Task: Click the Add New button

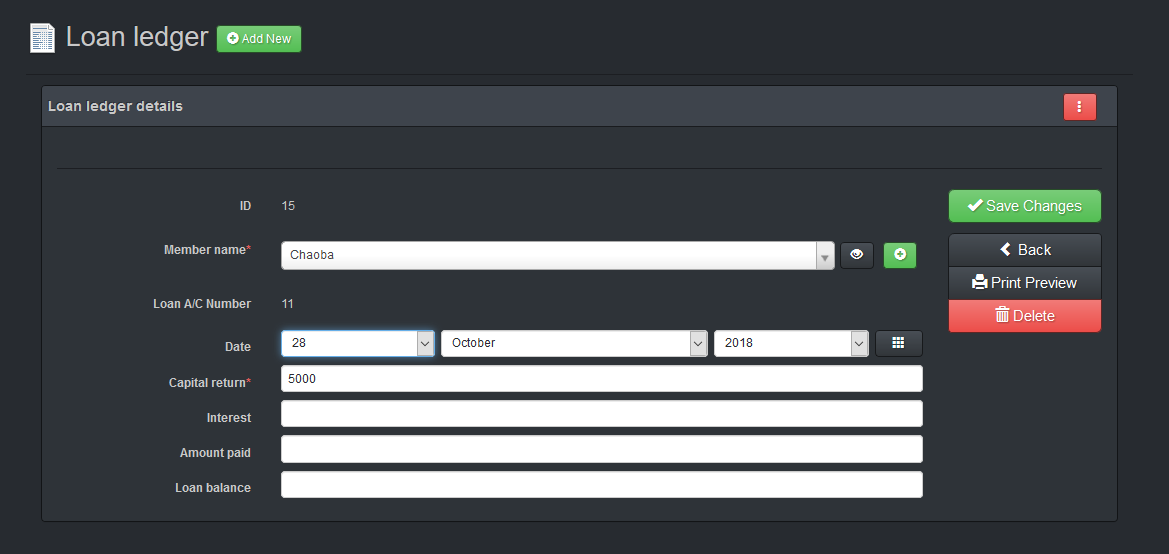Action: pos(259,39)
